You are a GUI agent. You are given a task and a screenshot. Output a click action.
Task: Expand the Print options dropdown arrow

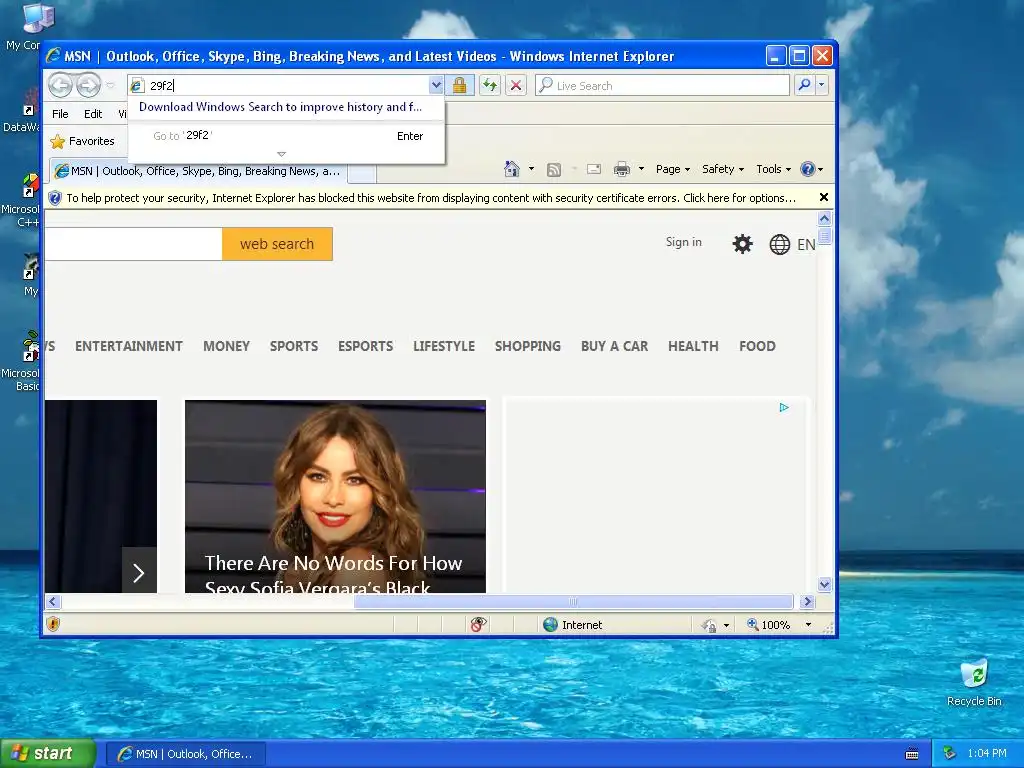pos(641,169)
